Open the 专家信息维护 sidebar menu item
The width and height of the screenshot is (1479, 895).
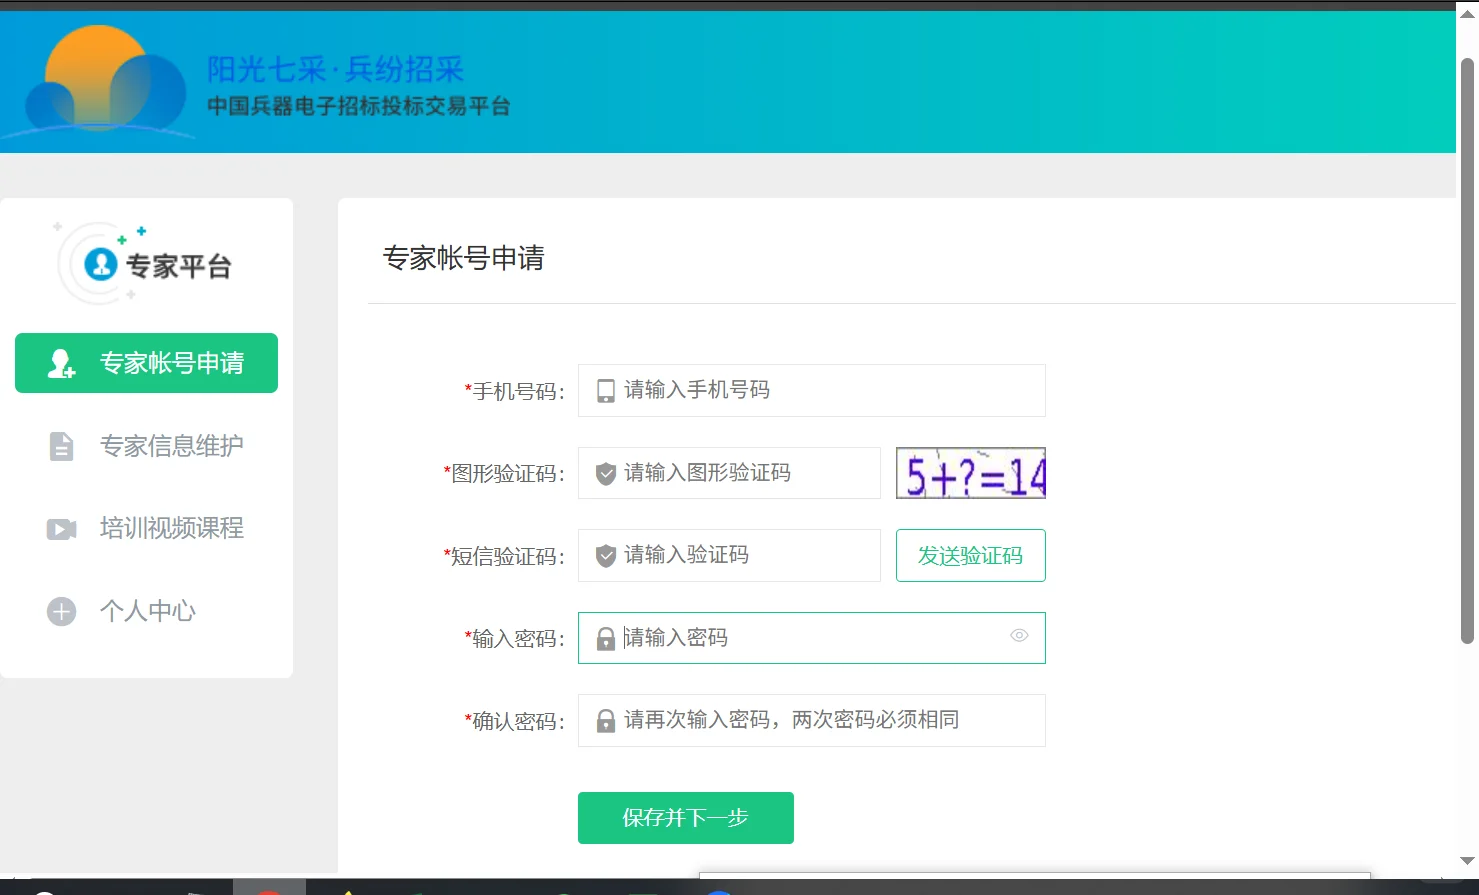coord(170,446)
